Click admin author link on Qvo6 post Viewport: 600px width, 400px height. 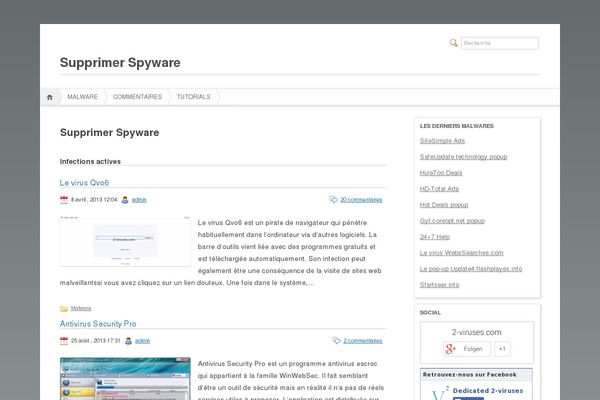[139, 200]
